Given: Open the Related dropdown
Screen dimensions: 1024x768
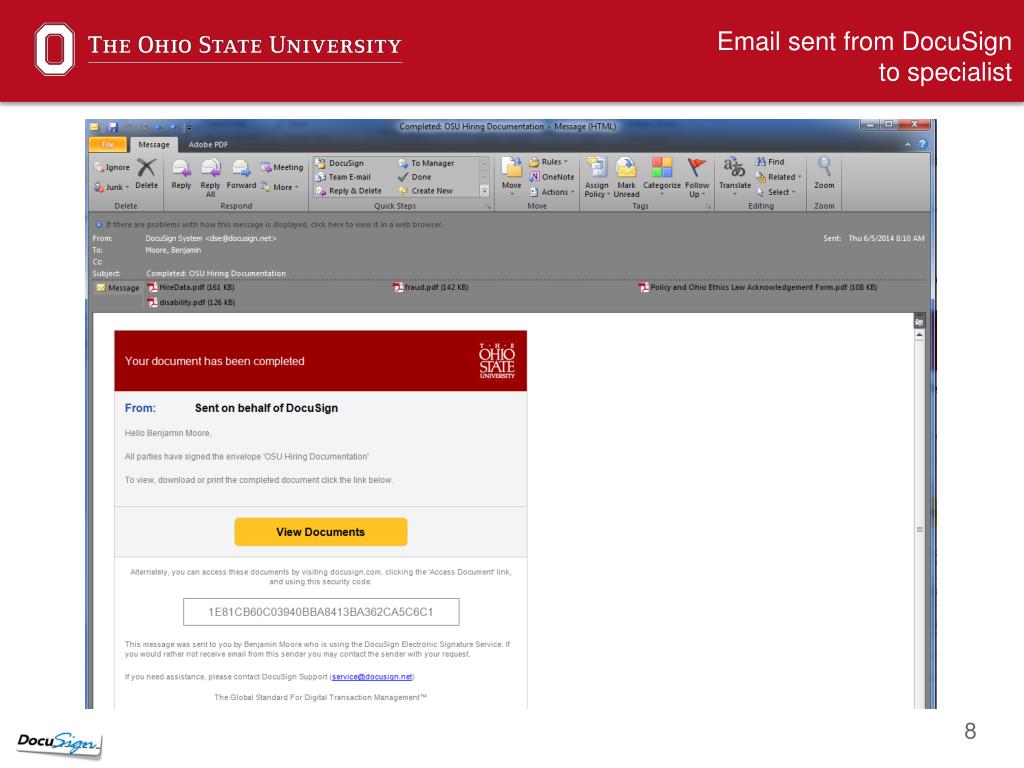Looking at the screenshot, I should coord(778,177).
